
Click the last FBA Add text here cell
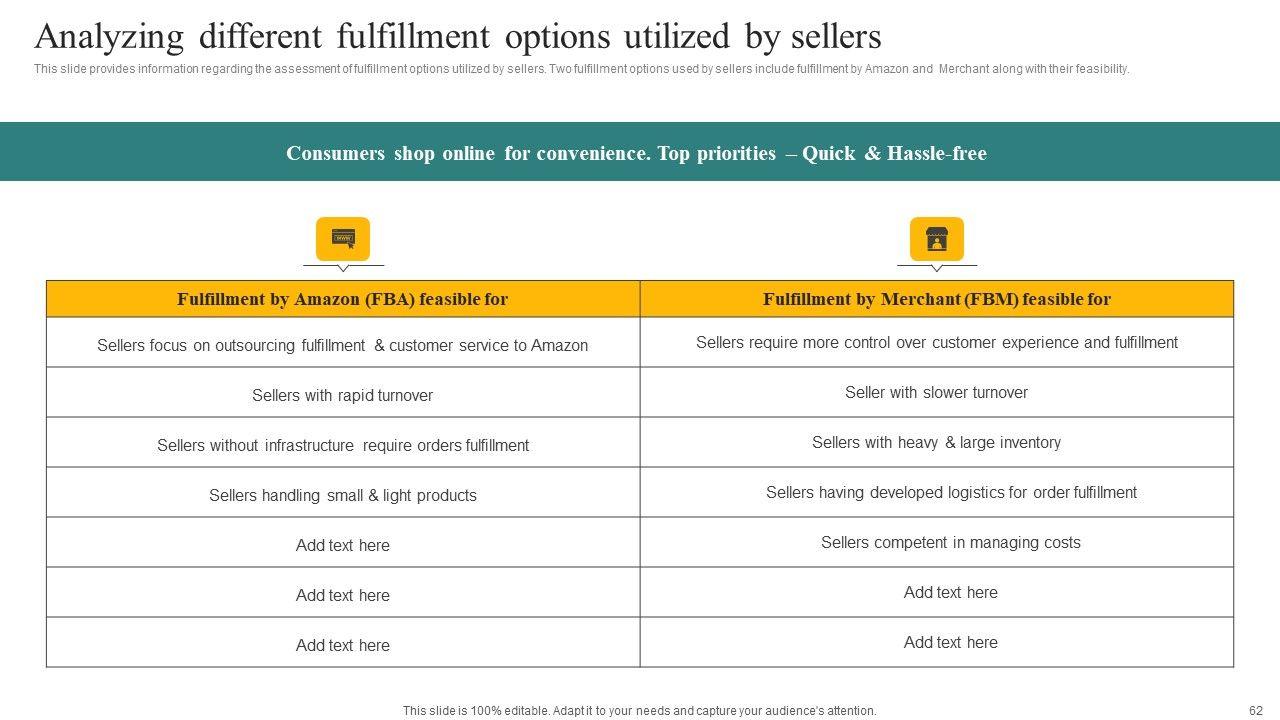point(343,645)
